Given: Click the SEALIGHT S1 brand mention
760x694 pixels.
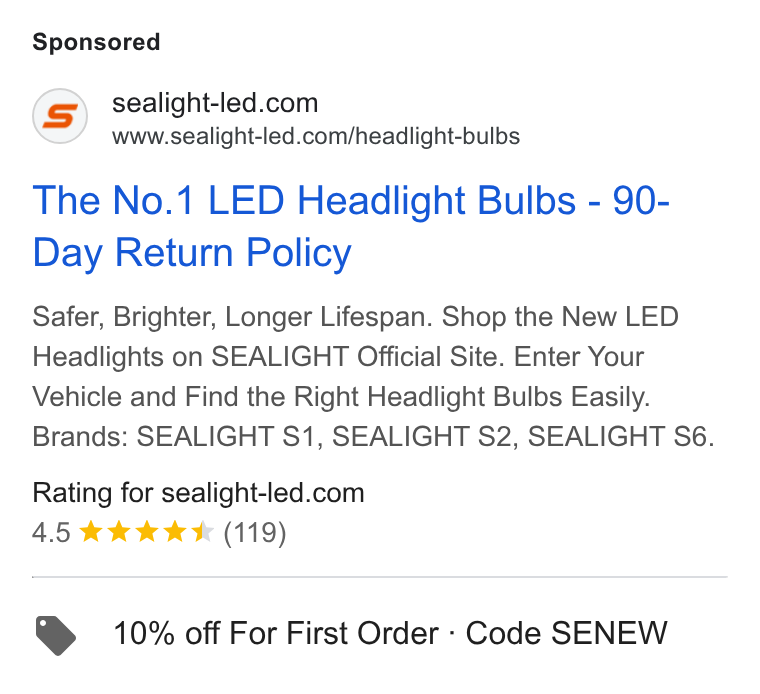Looking at the screenshot, I should (225, 436).
